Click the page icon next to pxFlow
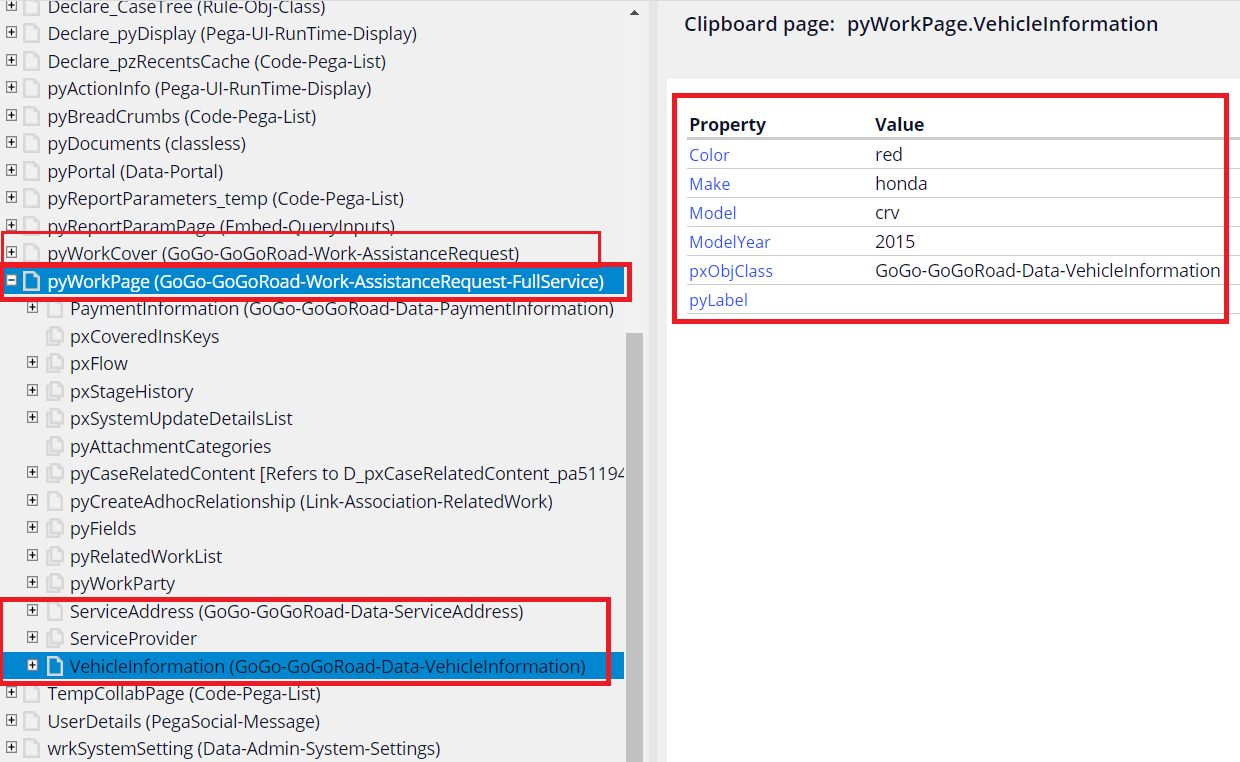The image size is (1240, 762). coord(53,363)
